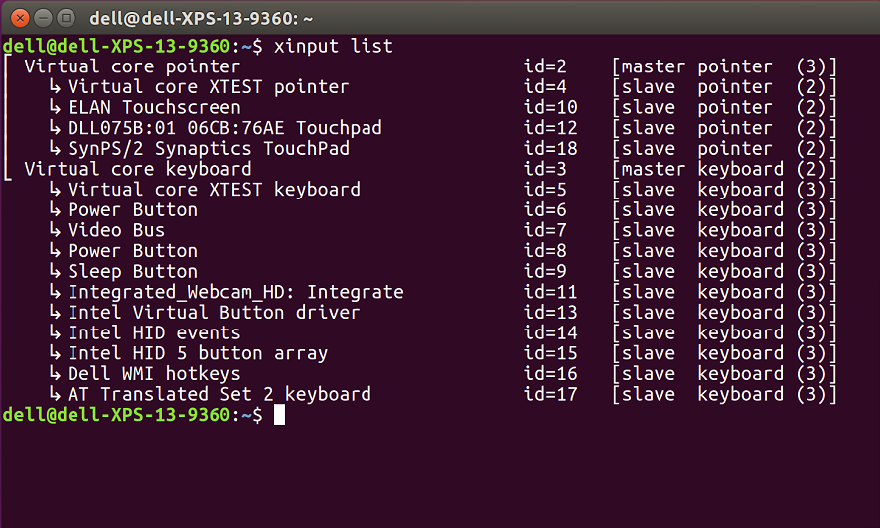This screenshot has width=880, height=528.
Task: Click the "DLL075B:01 06CB:76AE Touchpad" entry
Action: pos(224,128)
